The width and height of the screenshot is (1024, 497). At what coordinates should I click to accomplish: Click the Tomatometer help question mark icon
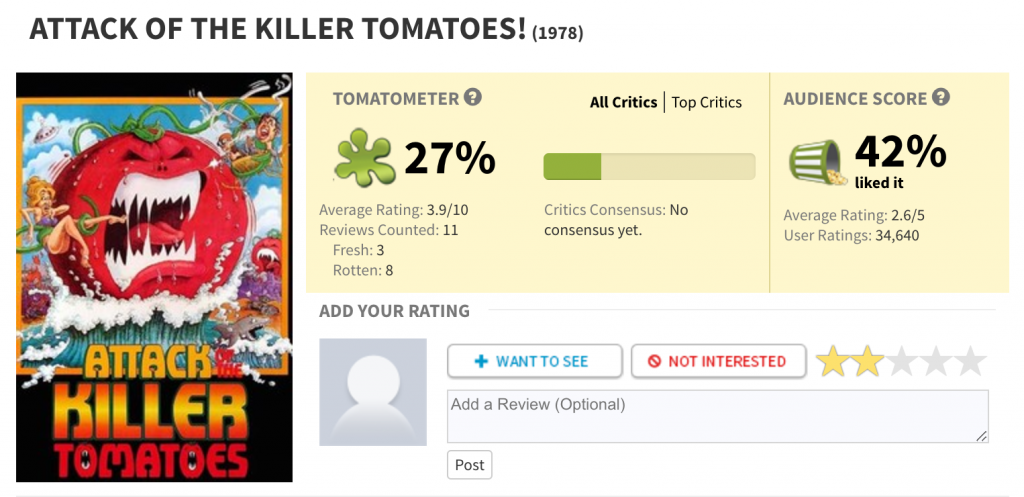tap(473, 98)
